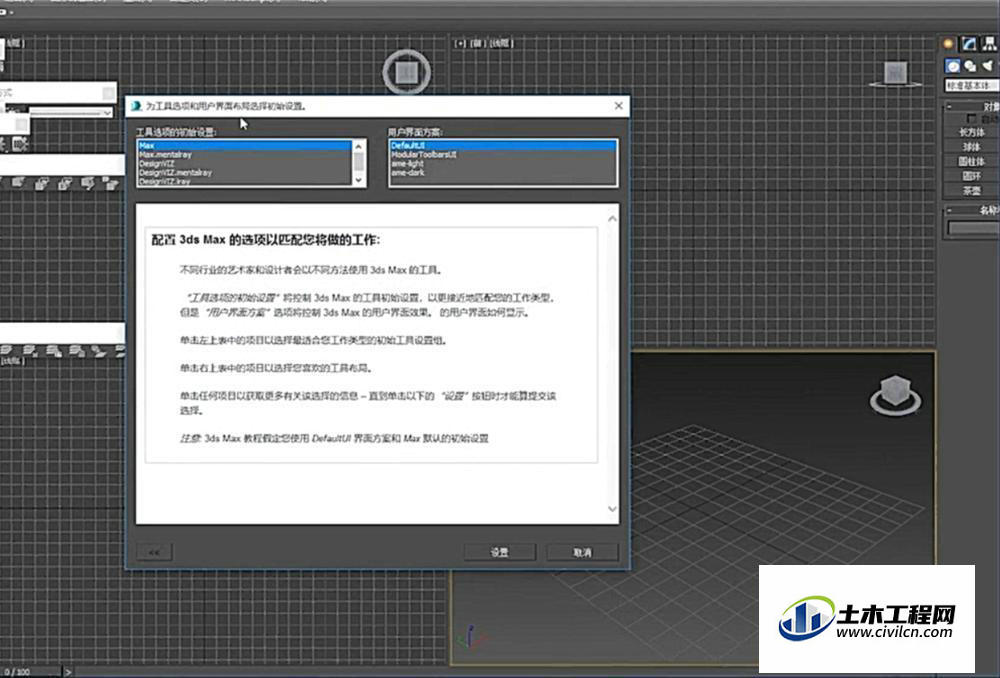Viewport: 1000px width, 678px height.
Task: Select the Create tab sun icon
Action: tap(948, 43)
